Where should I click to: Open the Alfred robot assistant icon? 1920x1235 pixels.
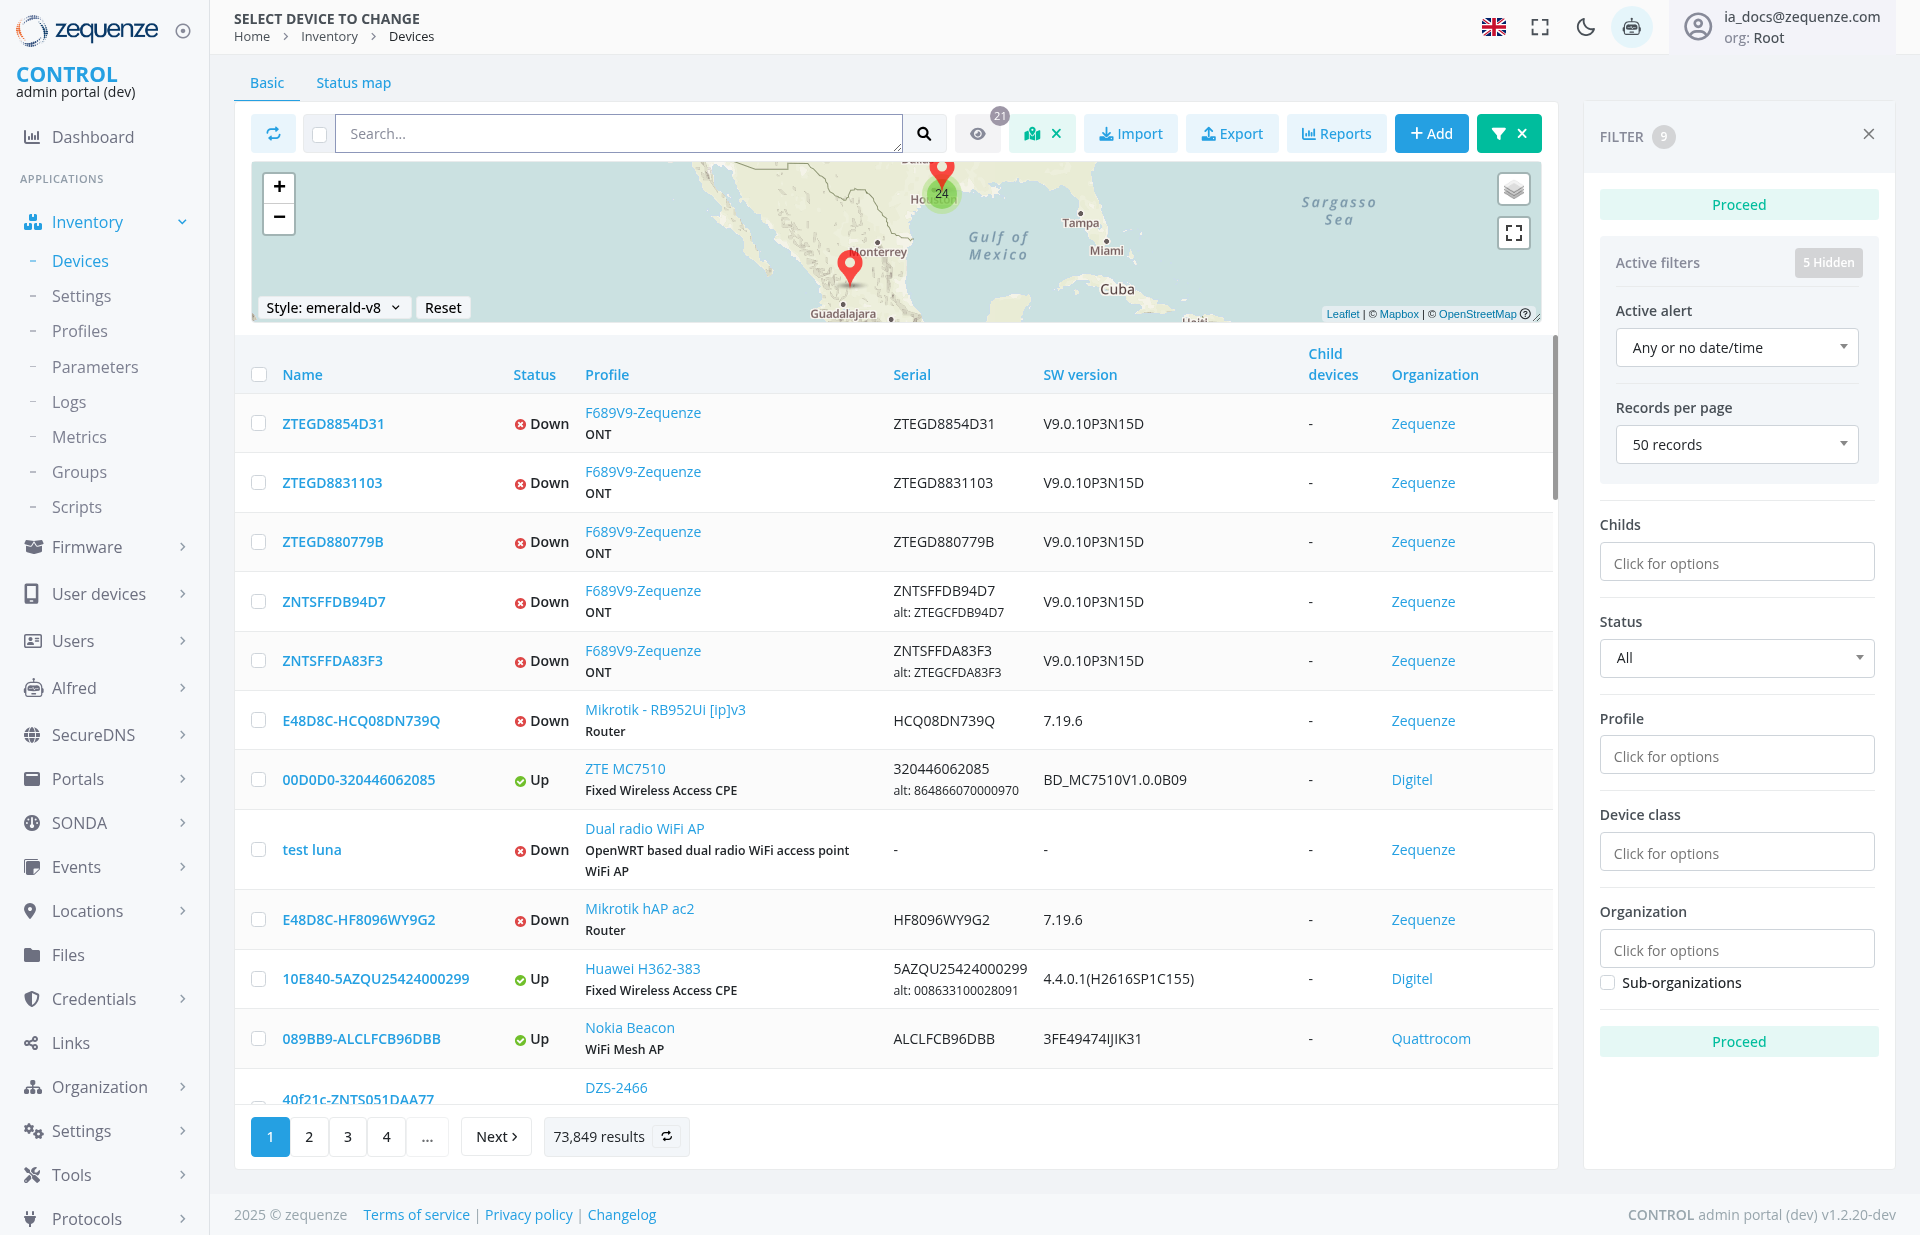pos(1632,27)
